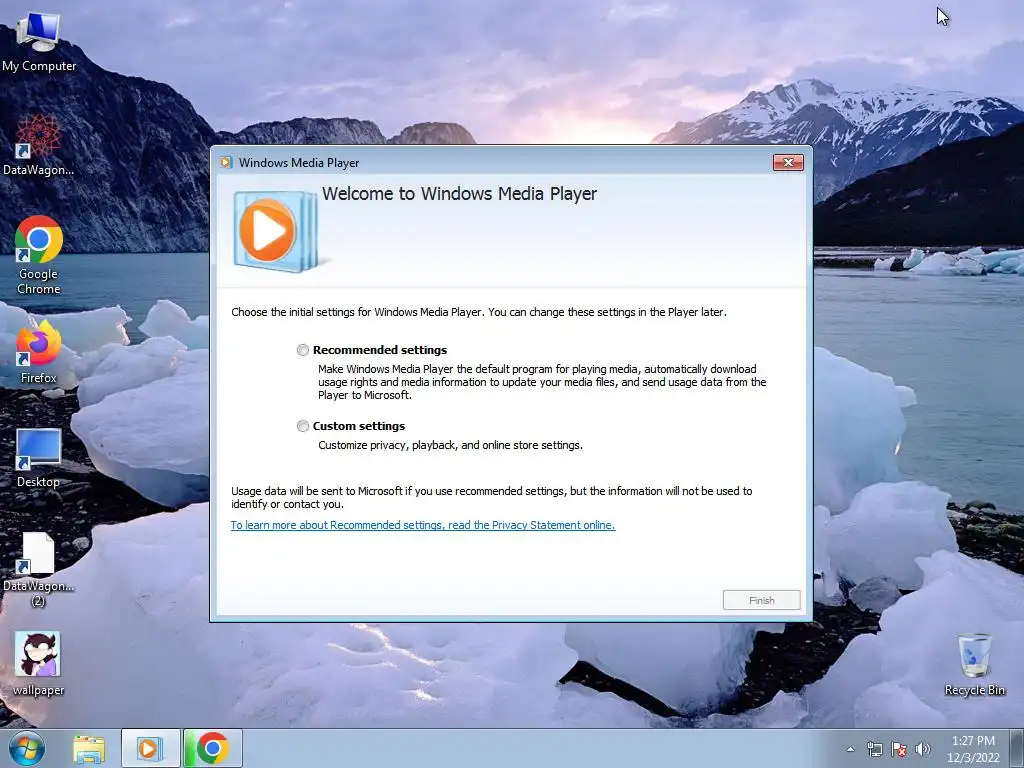Click the 'Customize privacy, playback' description text
This screenshot has width=1024, height=768.
tap(450, 445)
